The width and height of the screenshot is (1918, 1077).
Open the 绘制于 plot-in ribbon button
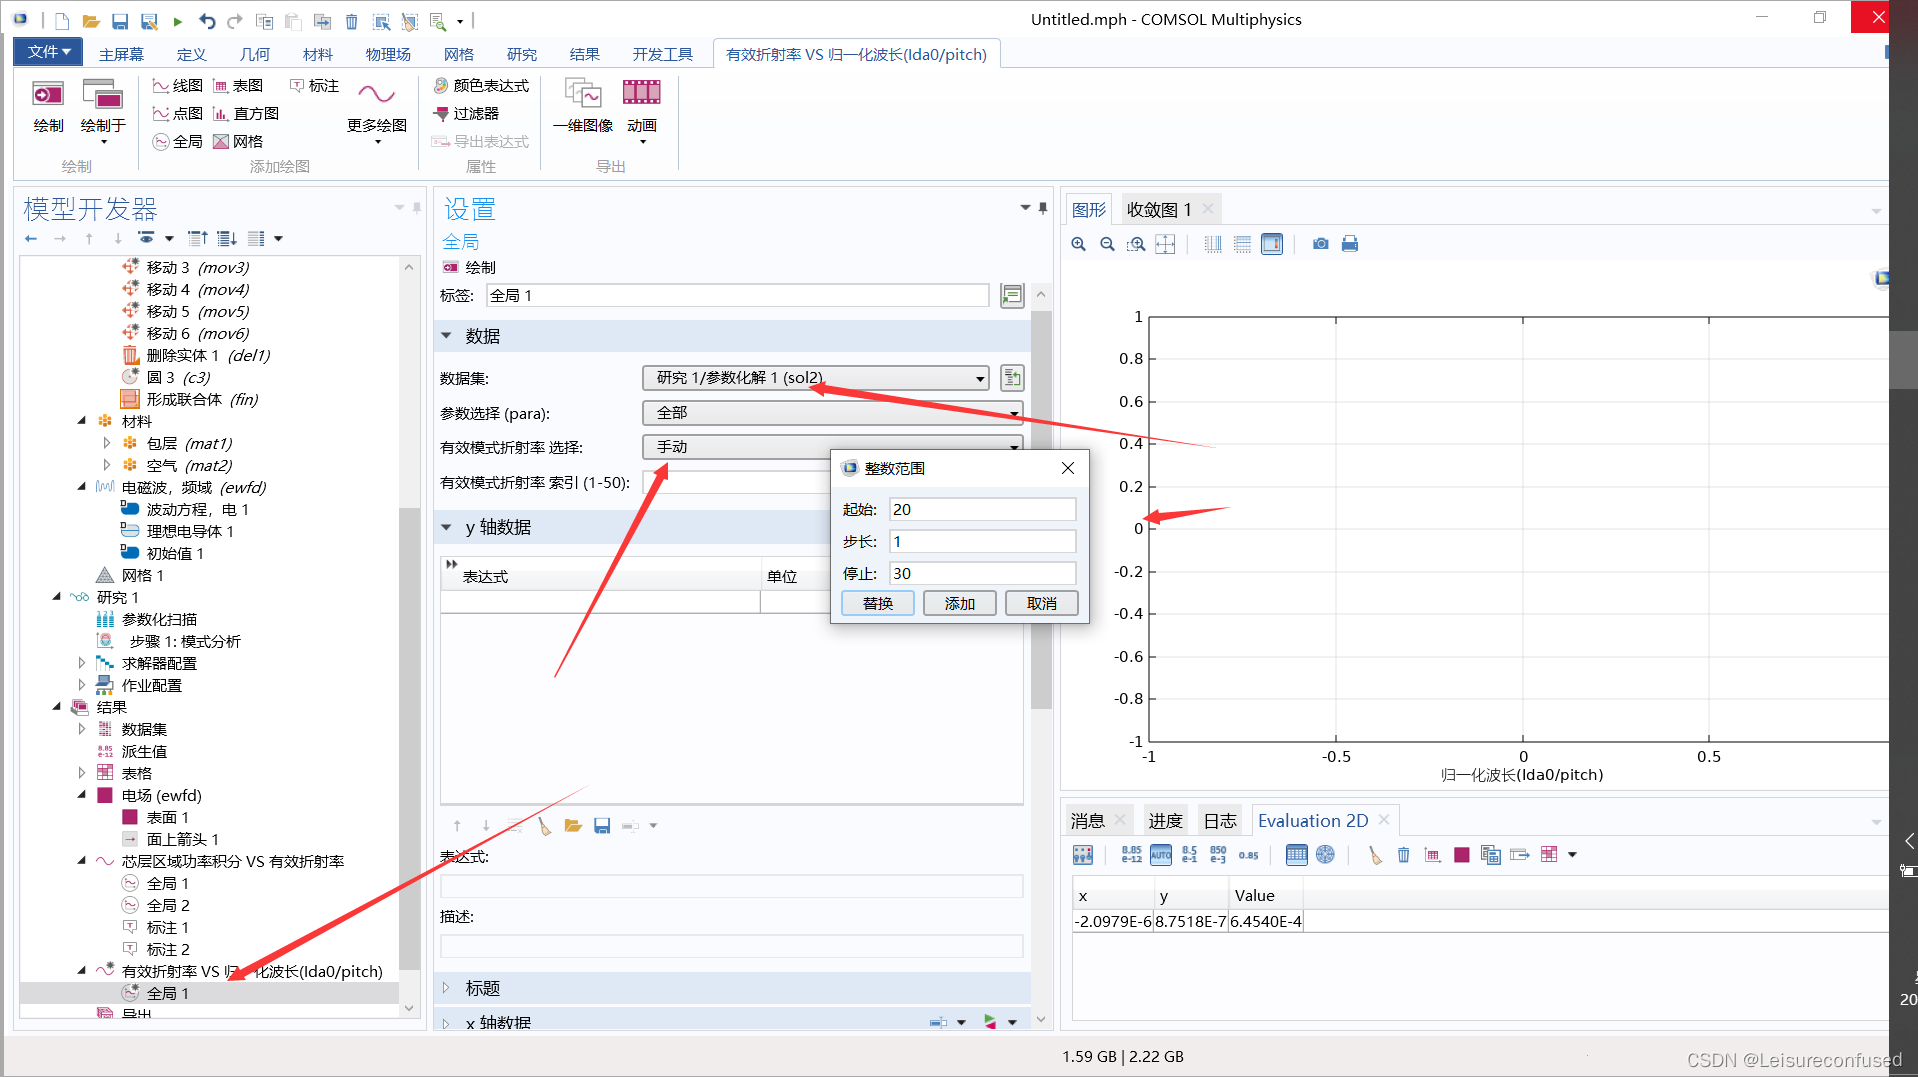(x=103, y=110)
